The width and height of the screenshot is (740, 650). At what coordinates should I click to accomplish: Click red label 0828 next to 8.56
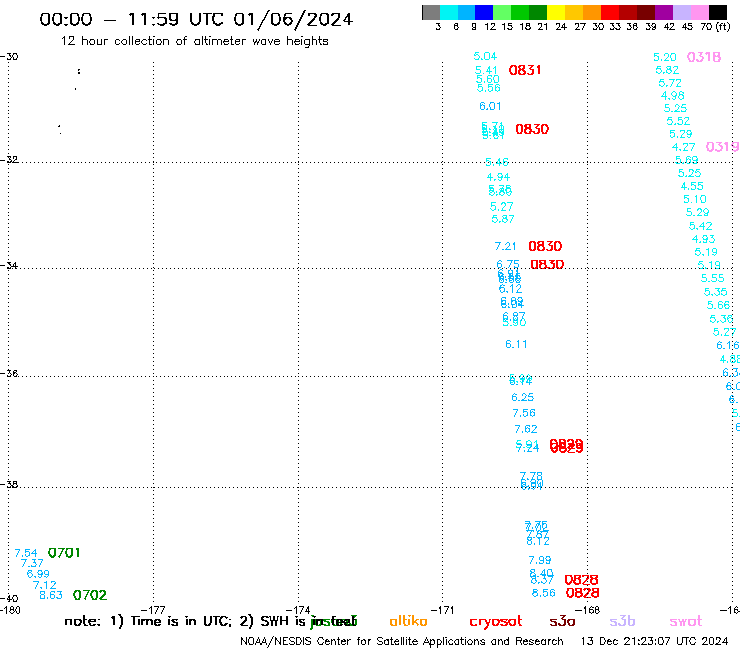[582, 593]
